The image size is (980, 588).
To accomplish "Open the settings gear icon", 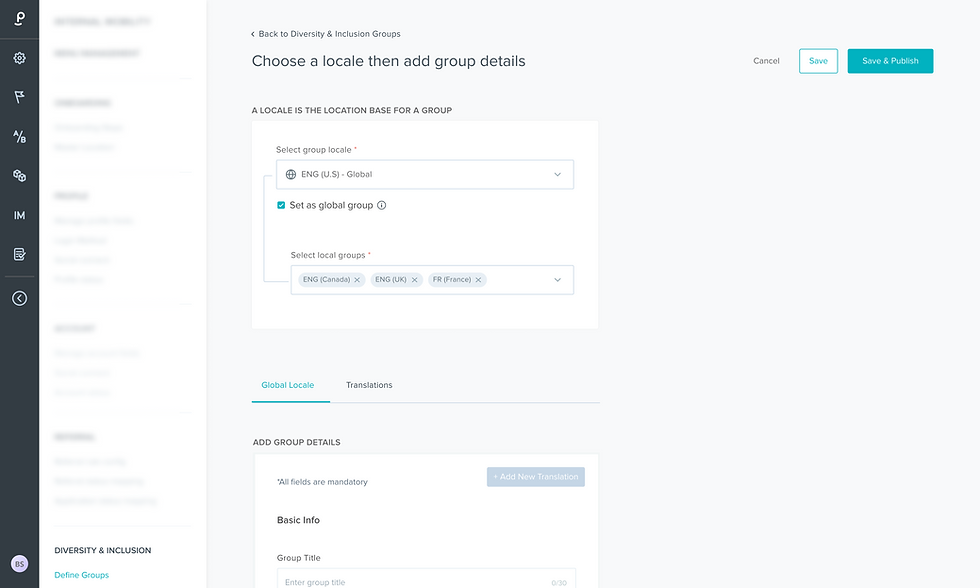I will click(19, 58).
